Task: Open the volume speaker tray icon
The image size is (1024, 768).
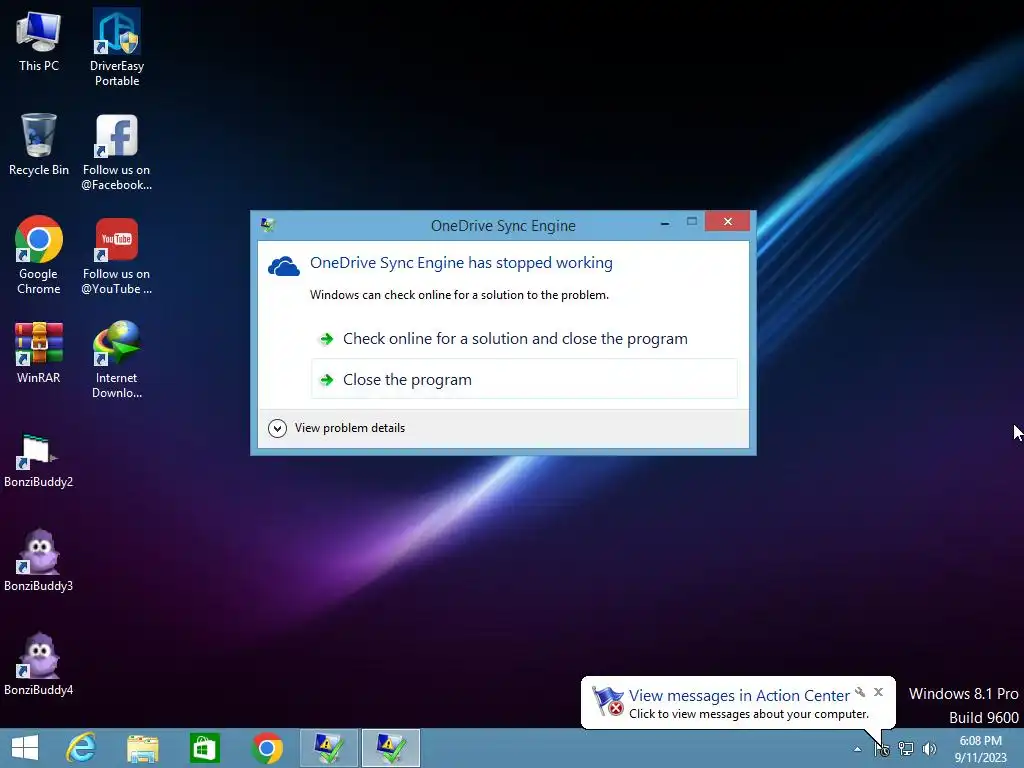Action: point(929,749)
